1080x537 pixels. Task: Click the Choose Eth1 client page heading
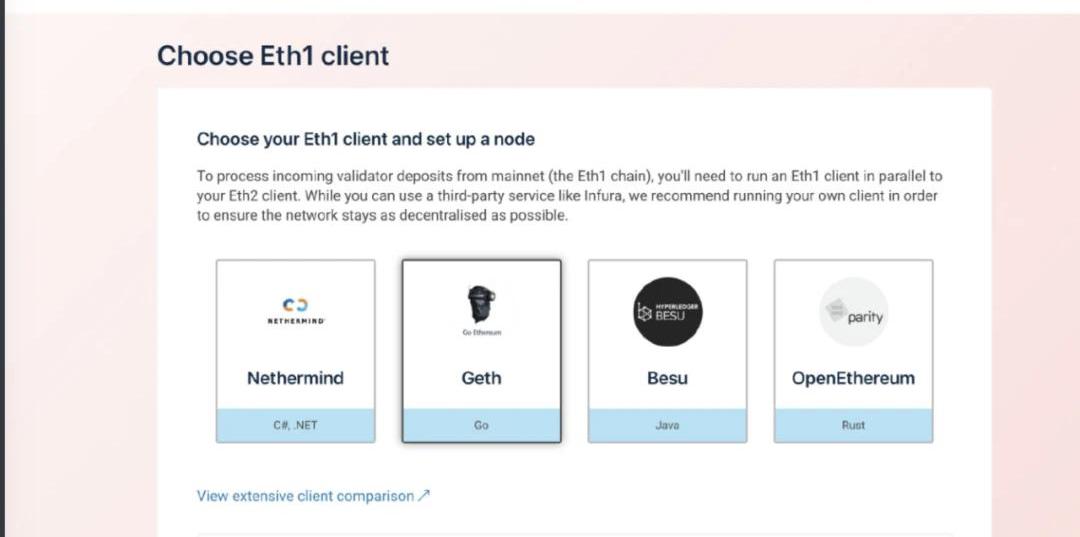(x=273, y=56)
